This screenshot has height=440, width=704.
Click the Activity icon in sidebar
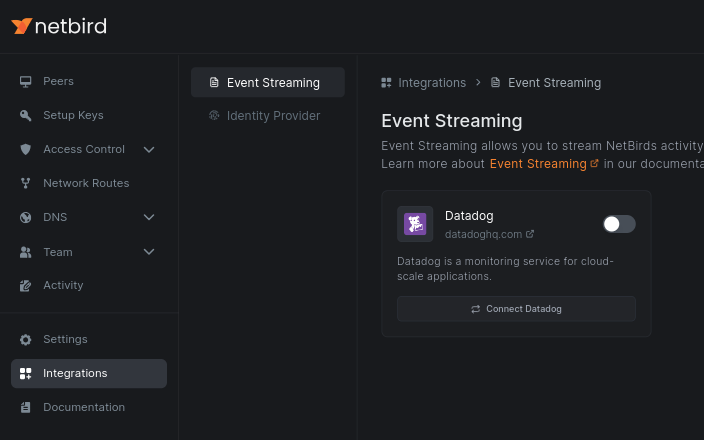pyautogui.click(x=26, y=285)
